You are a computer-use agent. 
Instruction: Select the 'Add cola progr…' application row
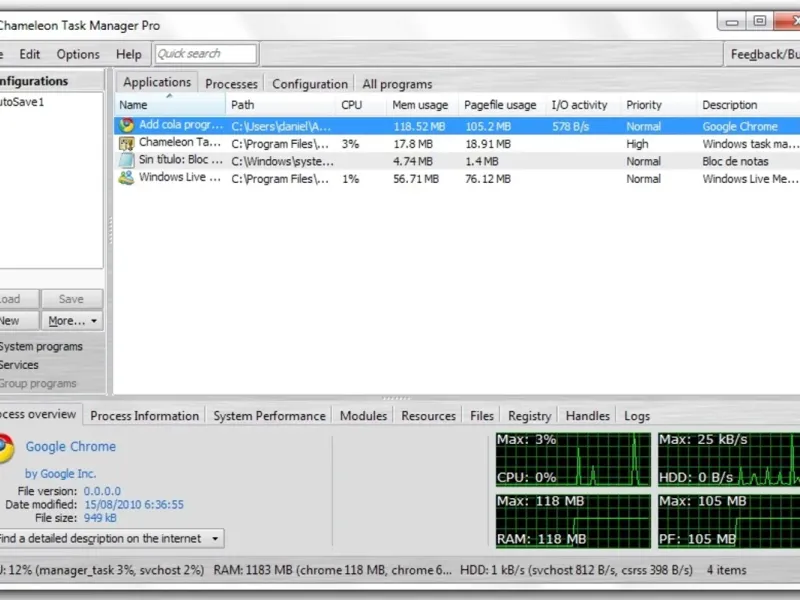tap(457, 126)
